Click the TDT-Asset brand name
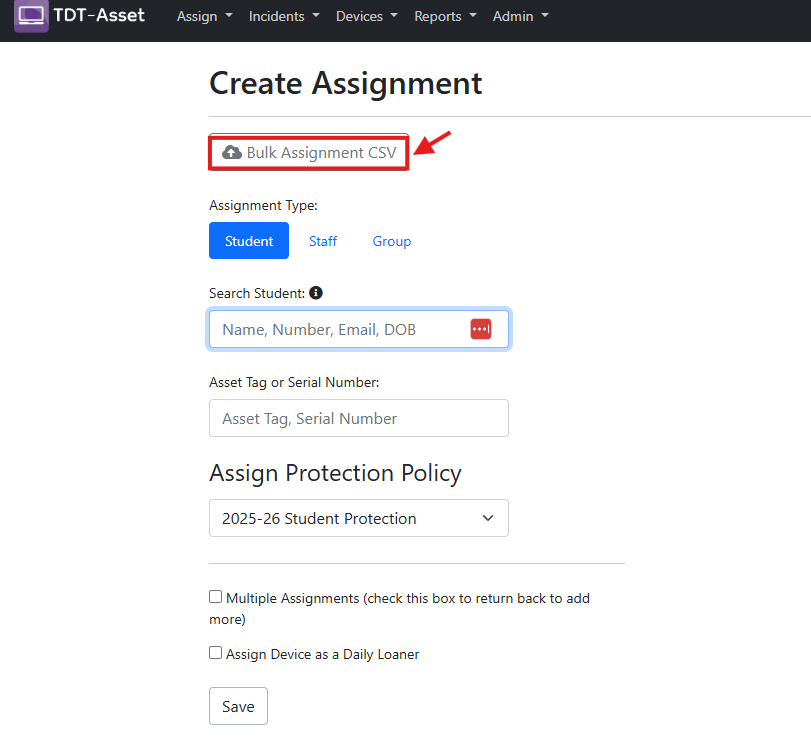Screen dimensions: 811x753 click(99, 15)
